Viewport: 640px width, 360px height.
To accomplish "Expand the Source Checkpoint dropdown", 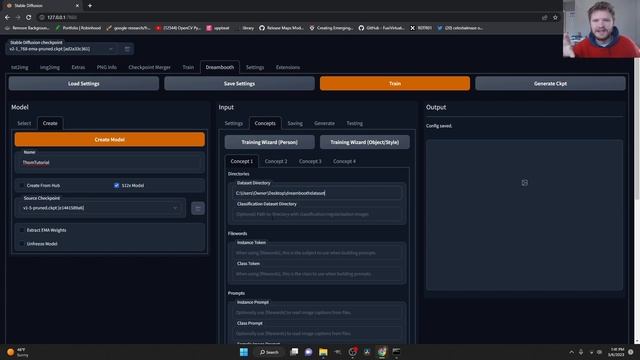I will [x=175, y=208].
